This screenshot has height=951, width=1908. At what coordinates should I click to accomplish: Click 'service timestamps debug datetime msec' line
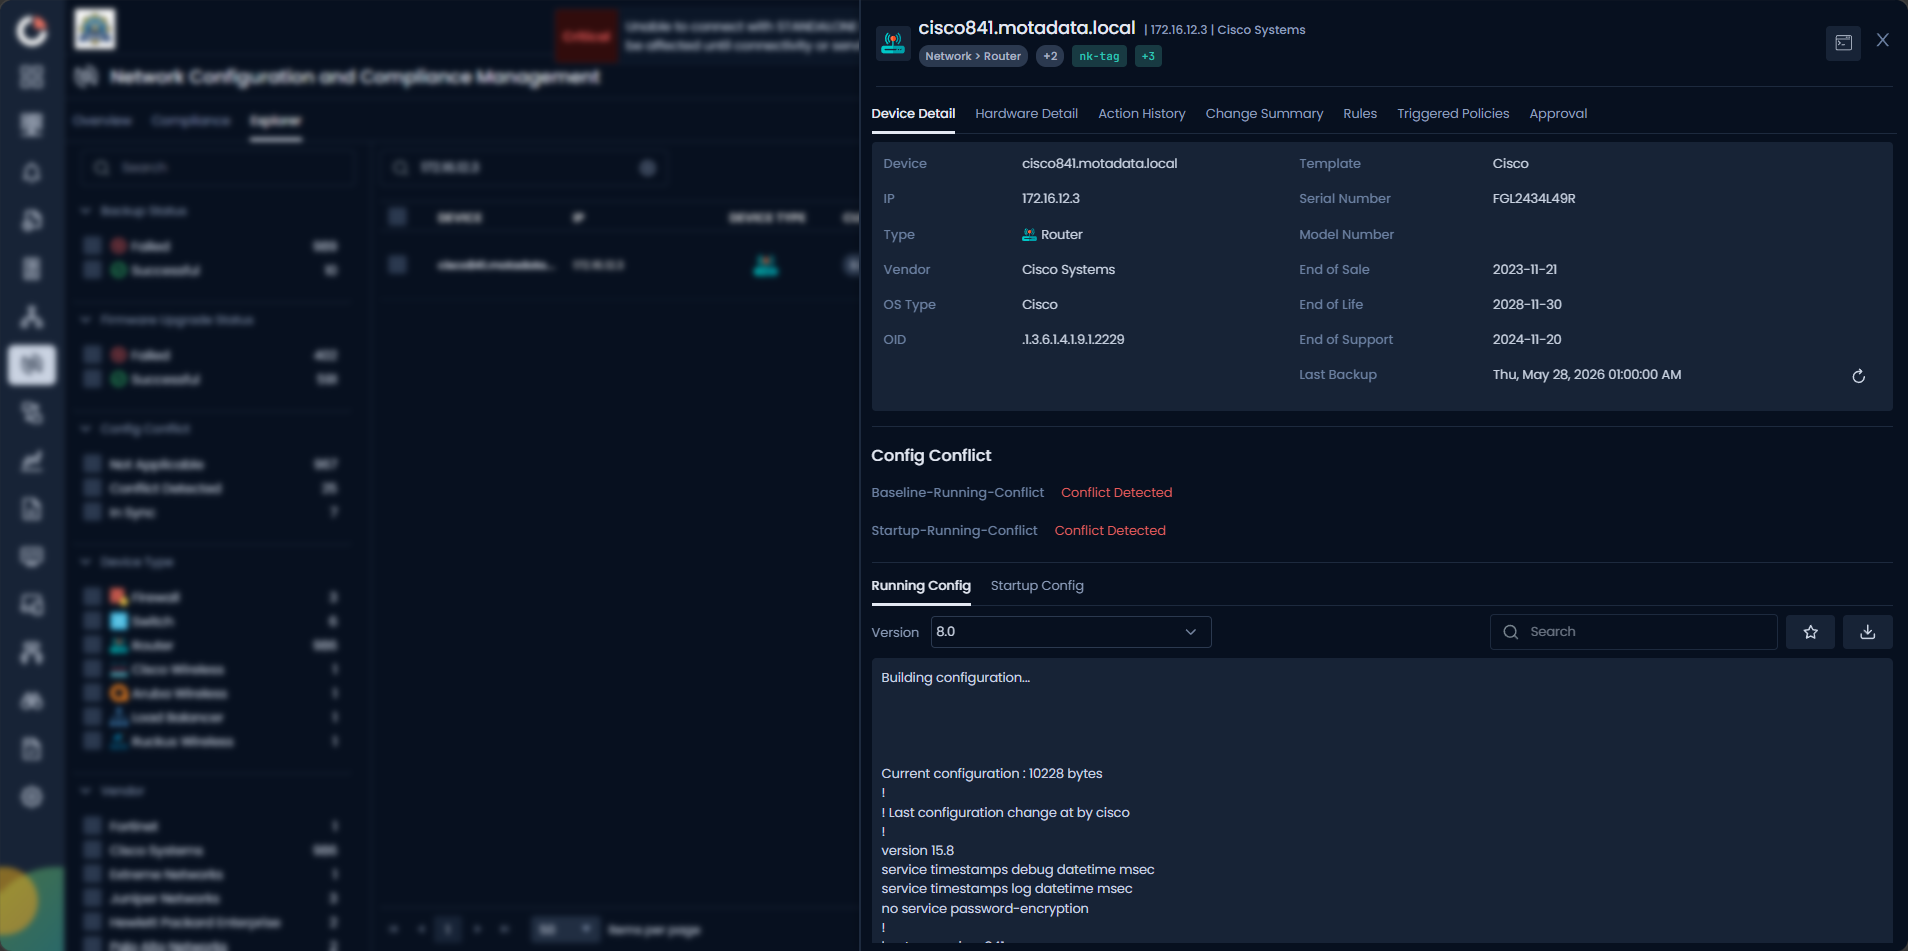point(1018,870)
